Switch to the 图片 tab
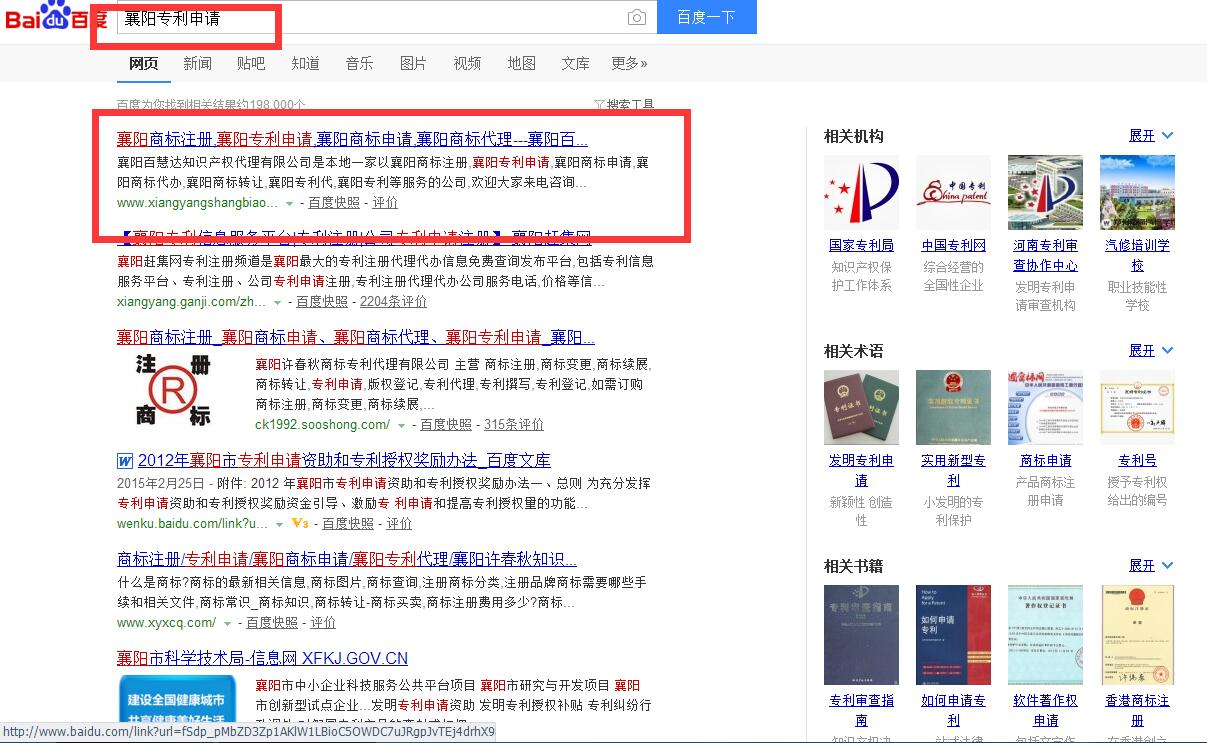The height and width of the screenshot is (743, 1207). pos(413,63)
